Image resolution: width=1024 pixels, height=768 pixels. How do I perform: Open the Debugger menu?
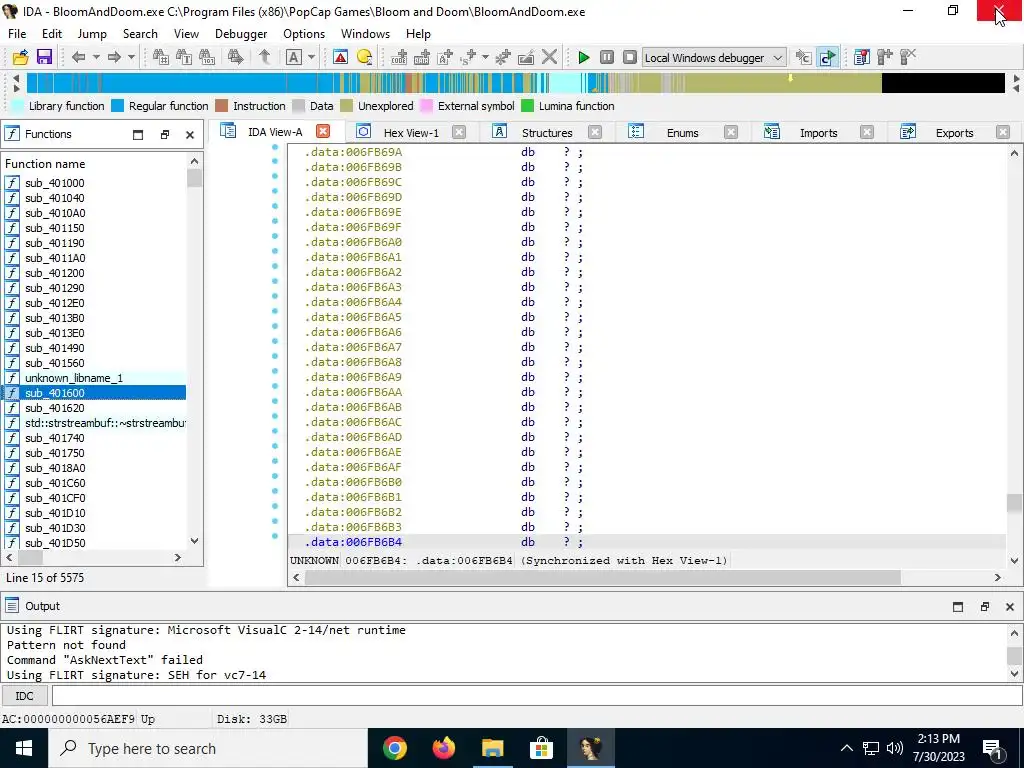pyautogui.click(x=241, y=34)
